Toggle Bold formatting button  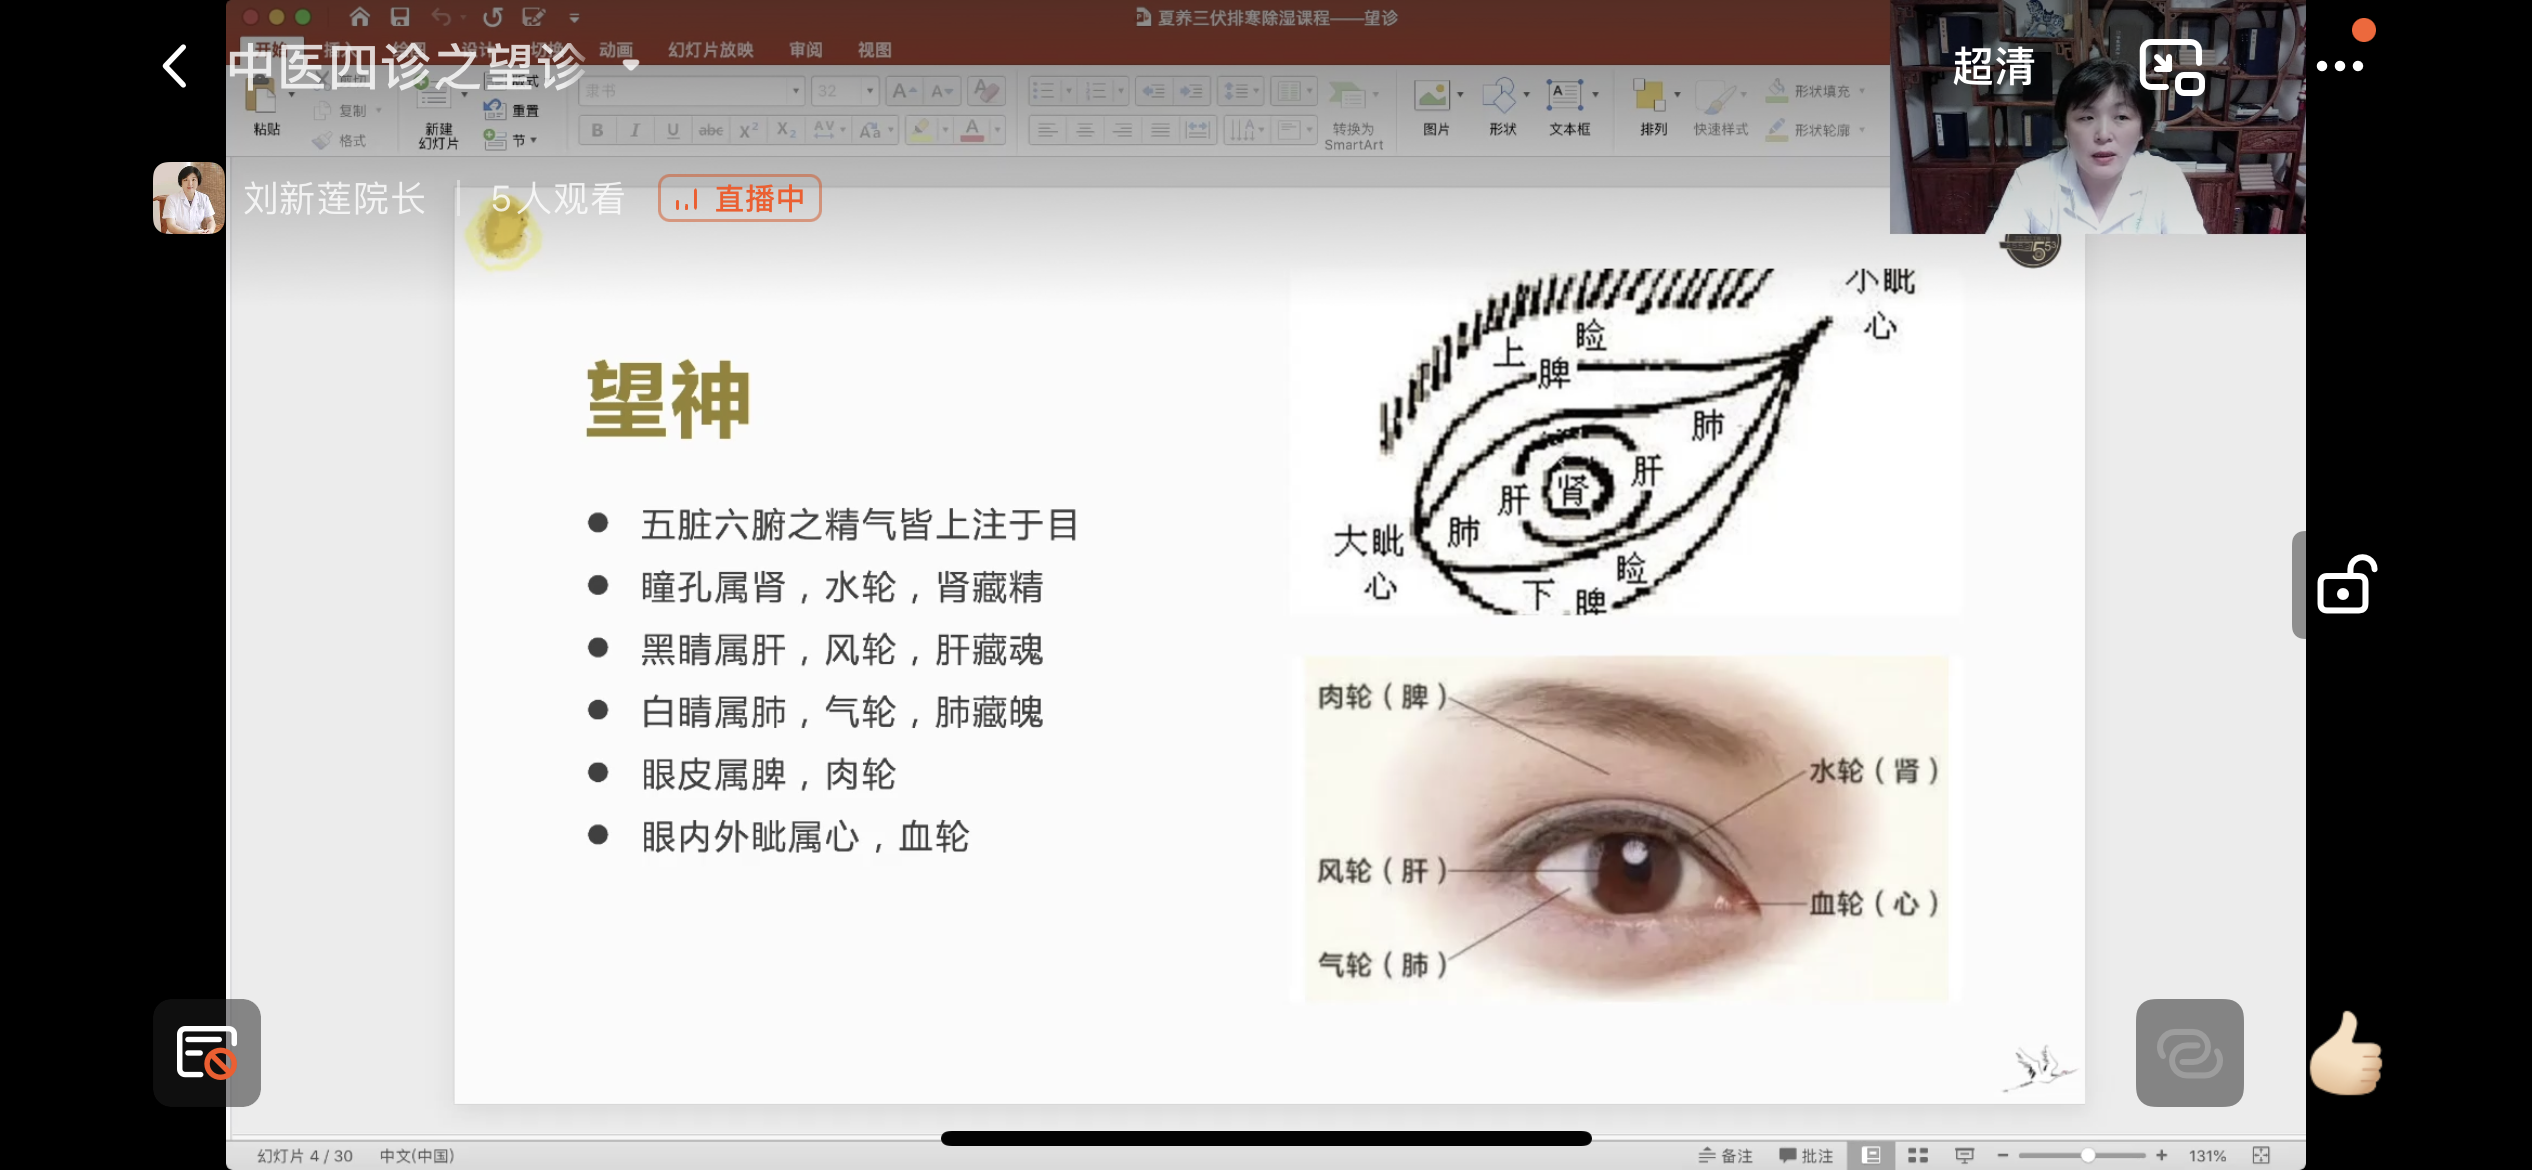[597, 130]
